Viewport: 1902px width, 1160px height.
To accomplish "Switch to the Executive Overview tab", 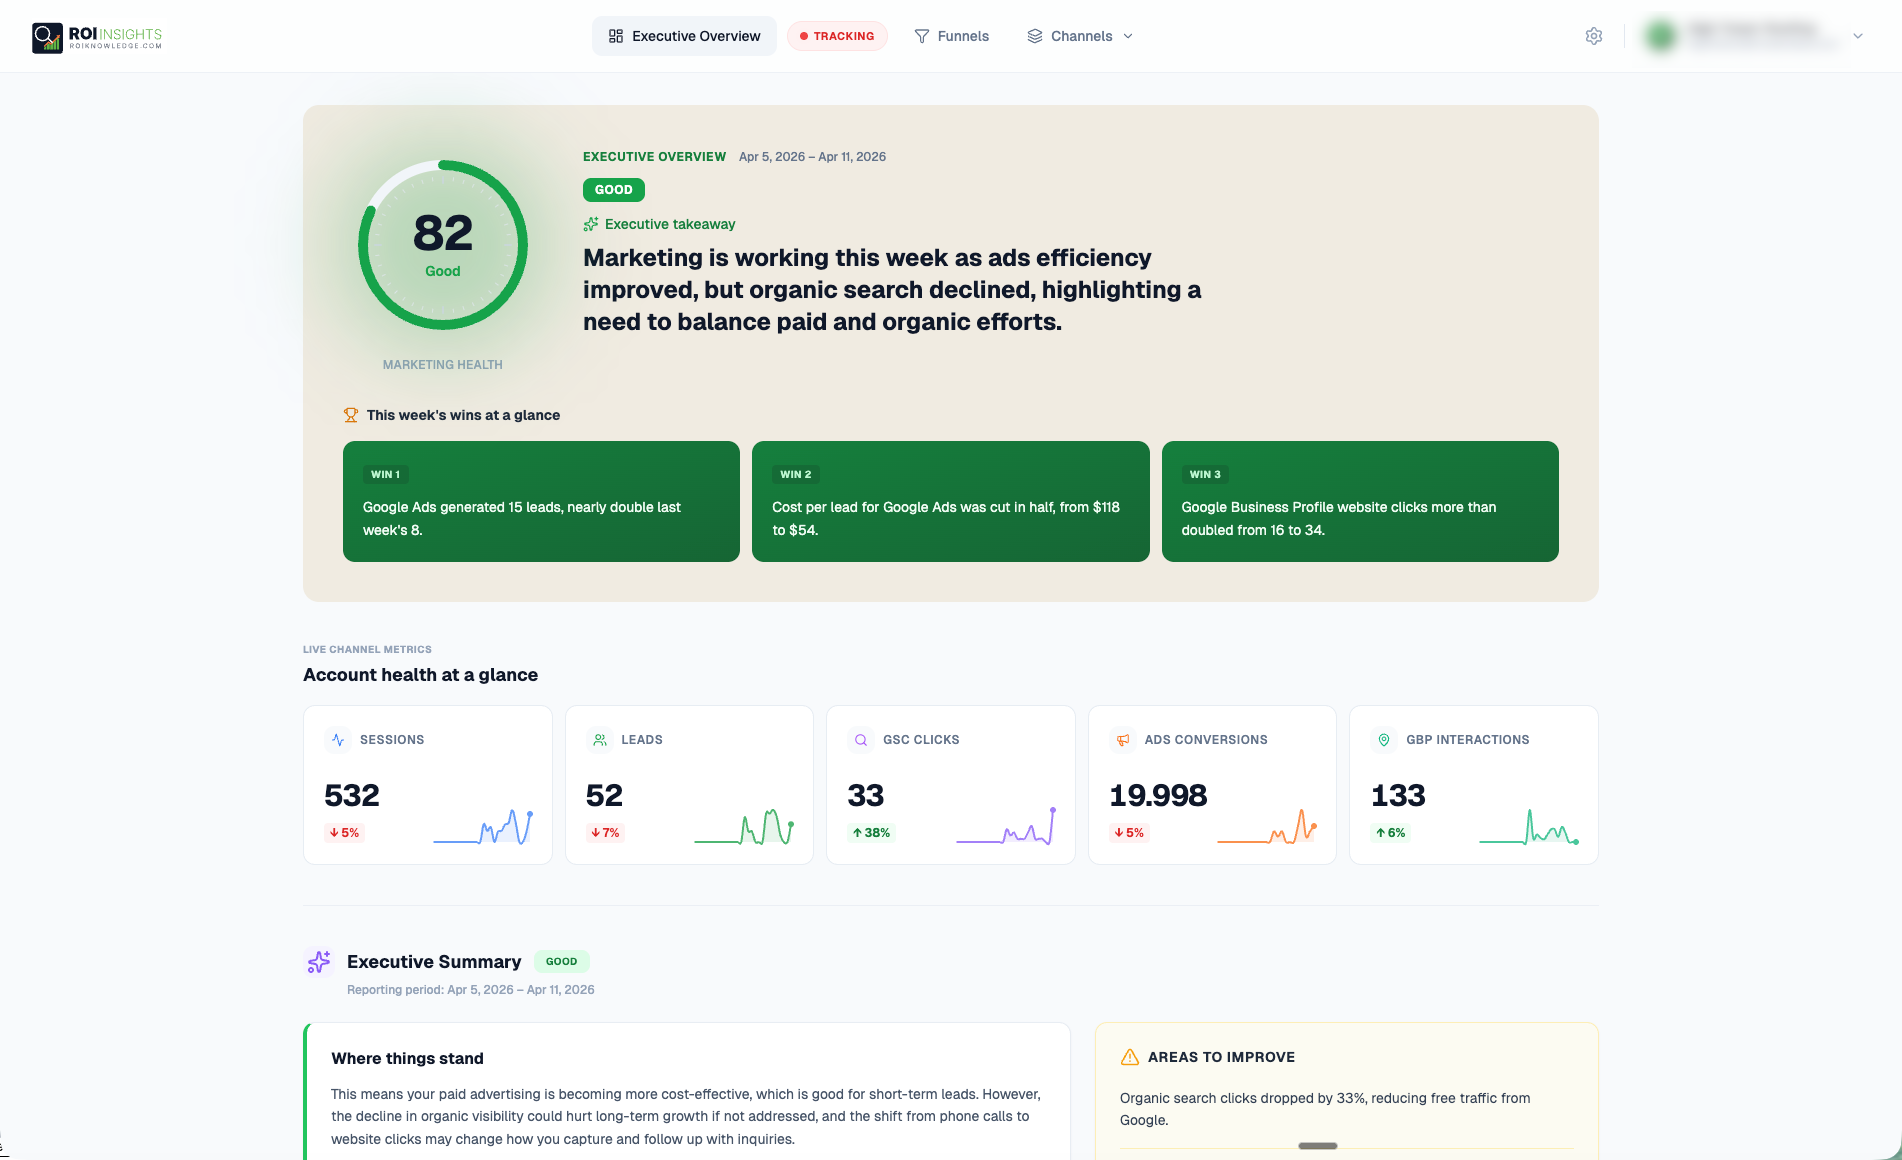I will pyautogui.click(x=684, y=35).
